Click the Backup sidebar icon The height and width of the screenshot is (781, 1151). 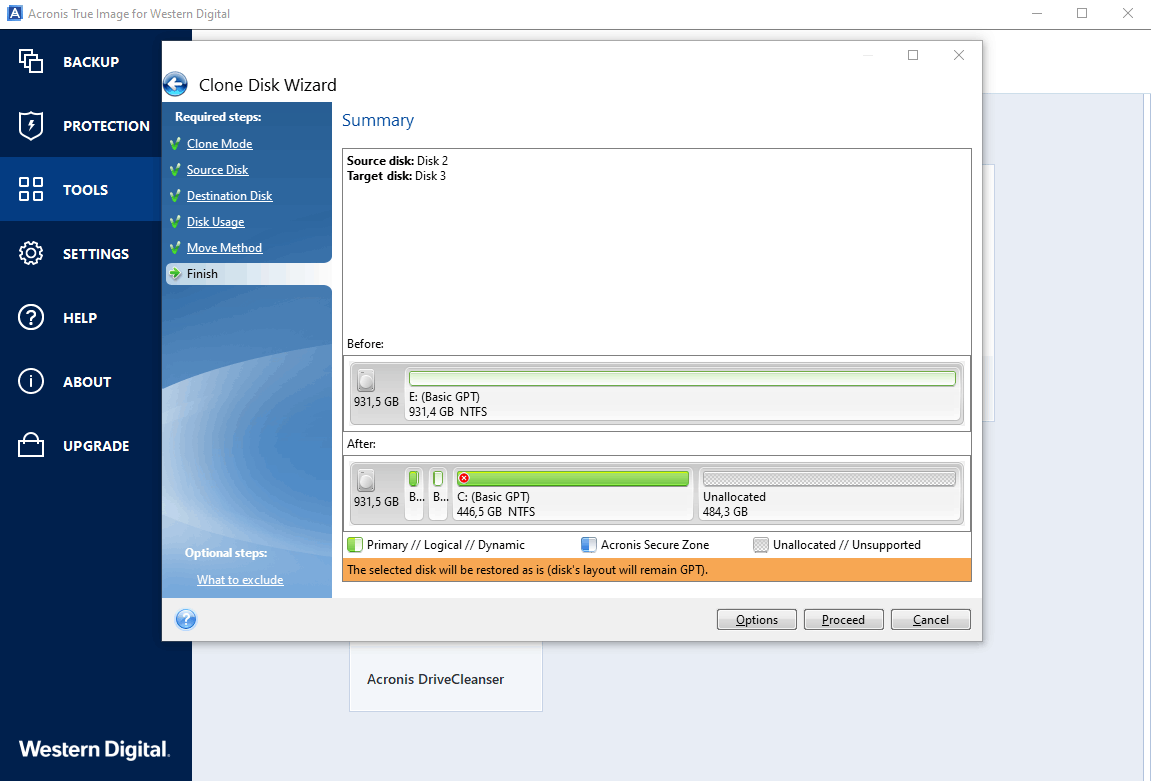31,62
